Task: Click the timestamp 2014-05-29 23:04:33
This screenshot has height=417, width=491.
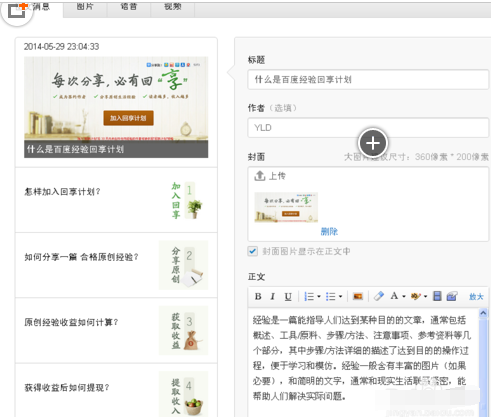Action: pos(61,46)
